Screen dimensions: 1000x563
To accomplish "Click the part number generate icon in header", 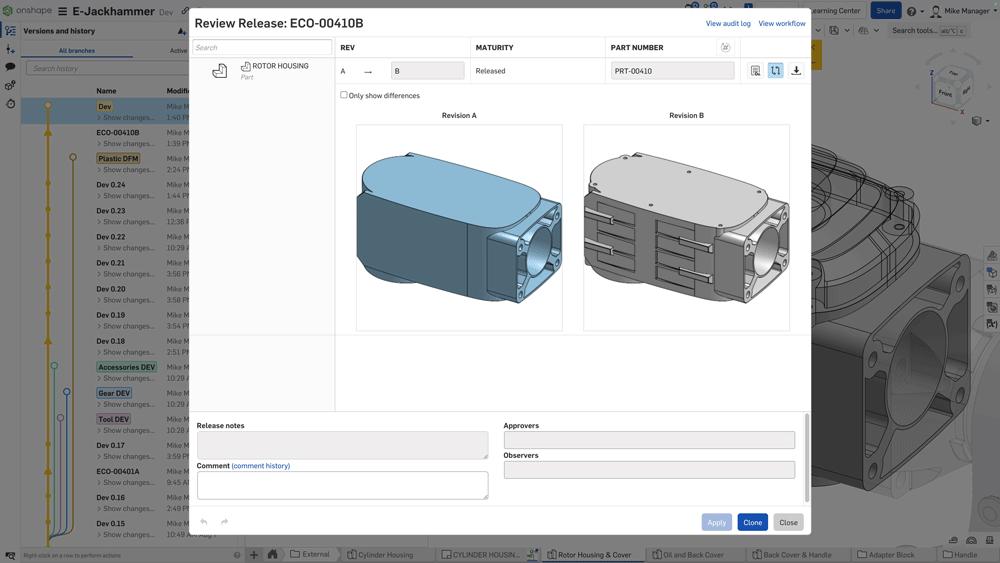I will coord(725,47).
